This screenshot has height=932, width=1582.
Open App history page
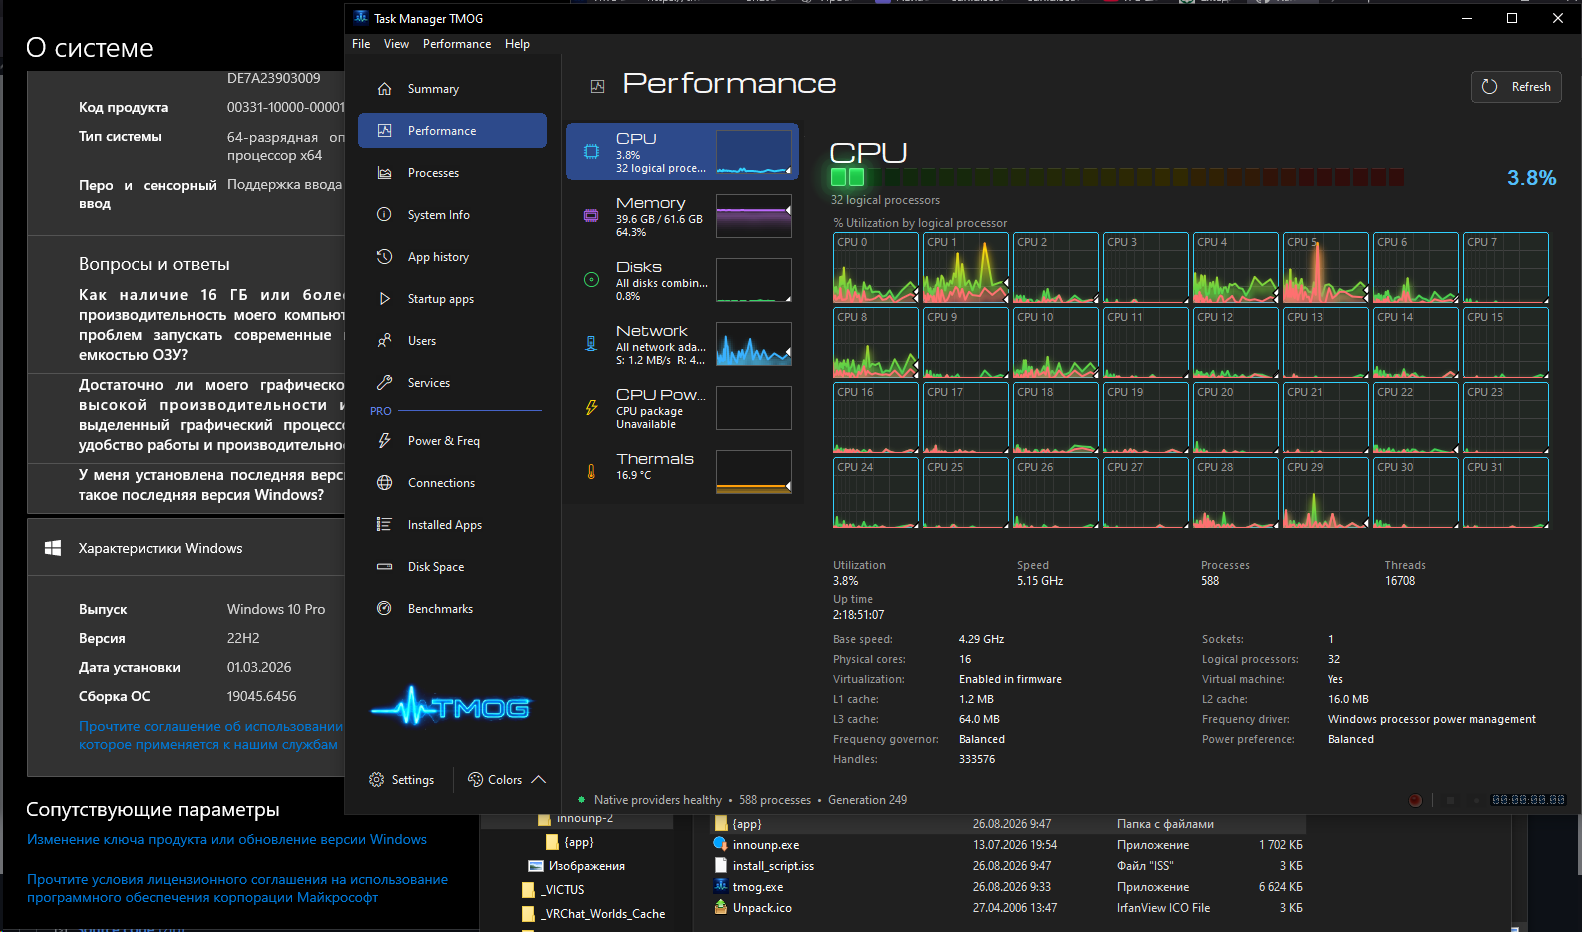click(452, 257)
